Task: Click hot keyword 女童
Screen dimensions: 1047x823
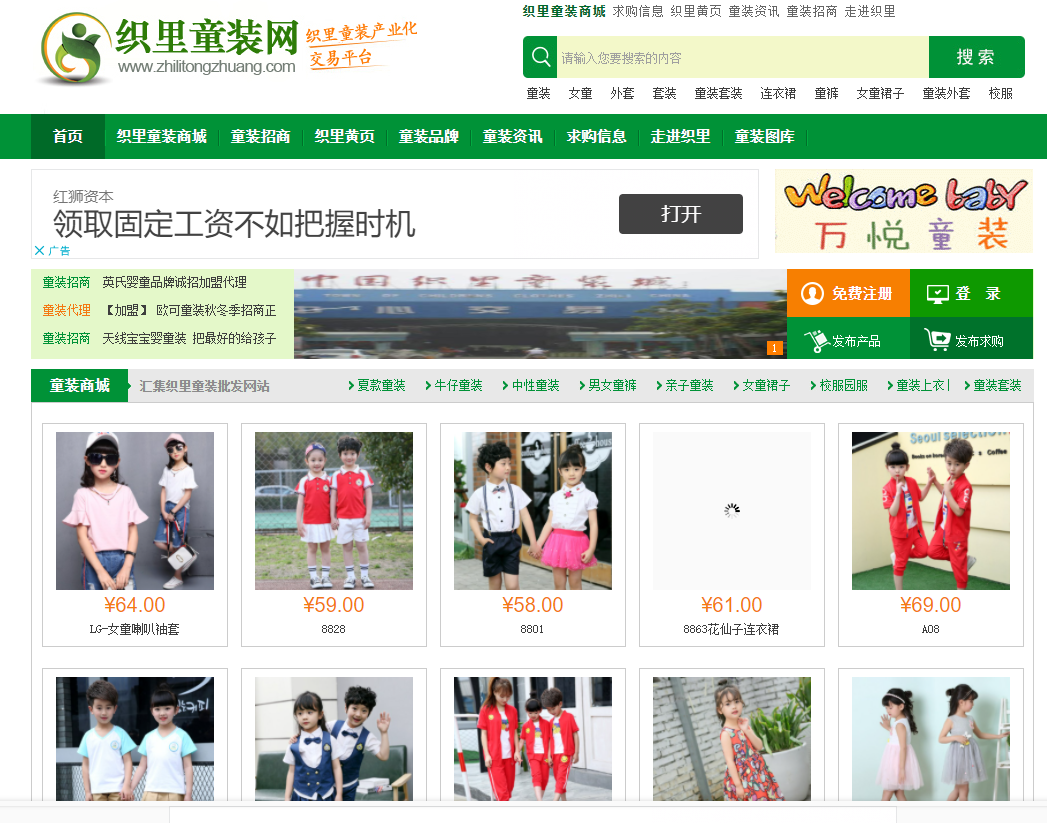Action: [x=580, y=93]
